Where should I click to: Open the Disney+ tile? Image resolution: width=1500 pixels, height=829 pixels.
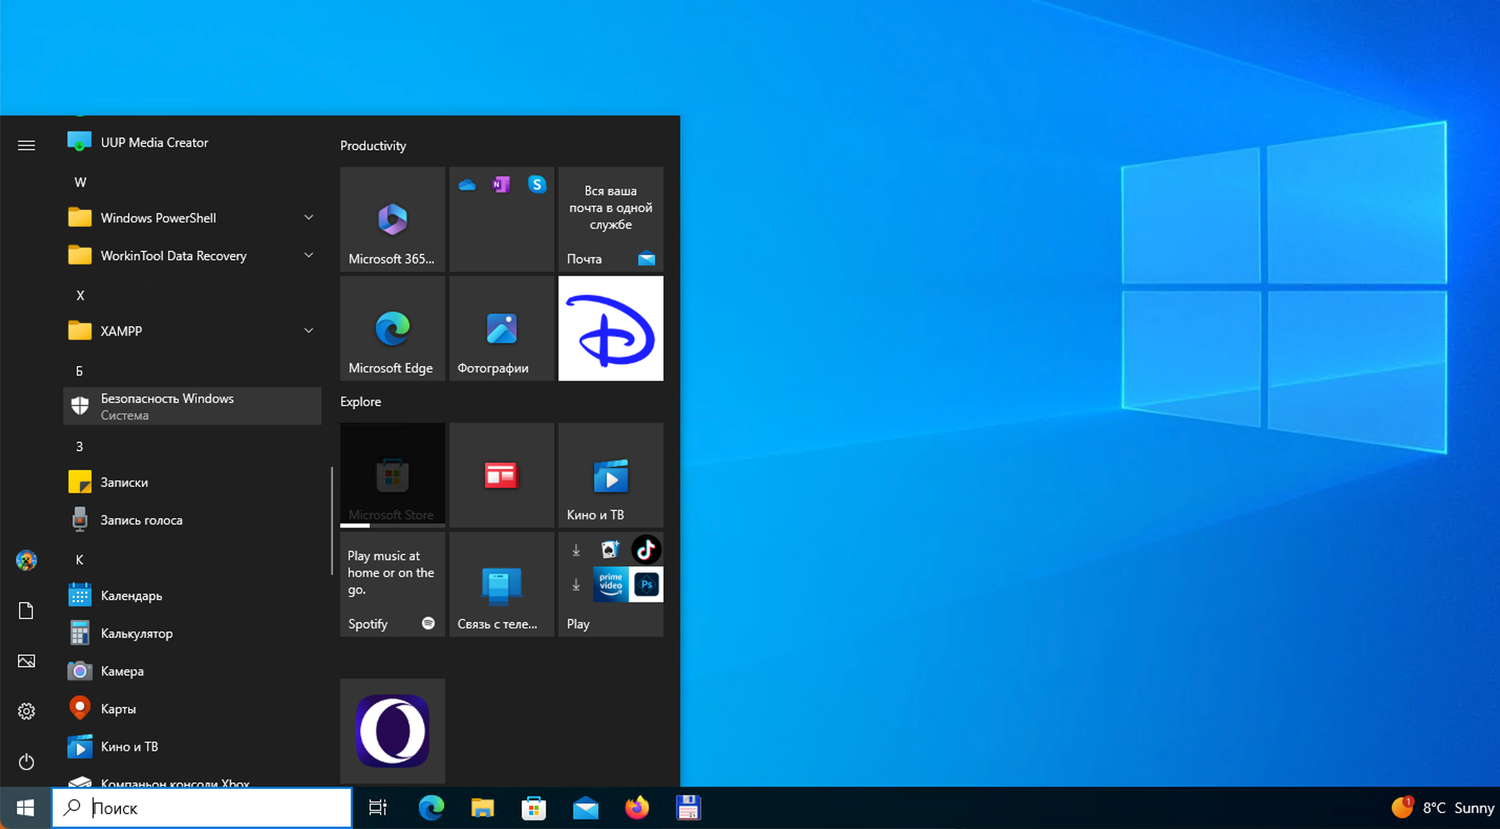pyautogui.click(x=611, y=329)
